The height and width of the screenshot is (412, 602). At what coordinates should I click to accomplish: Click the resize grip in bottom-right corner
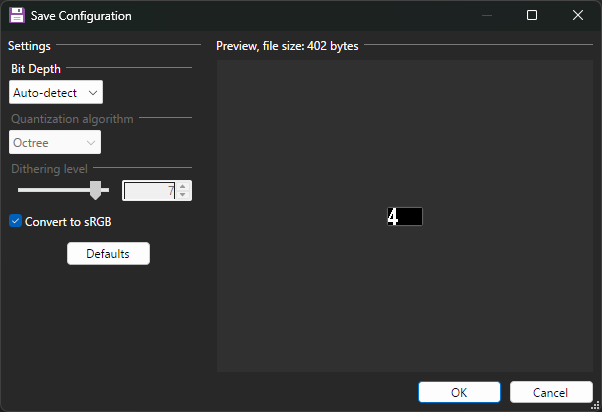(x=596, y=406)
